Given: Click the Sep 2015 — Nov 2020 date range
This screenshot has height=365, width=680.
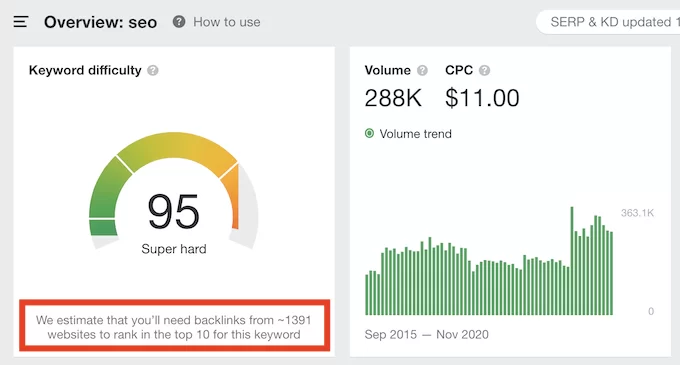Looking at the screenshot, I should pyautogui.click(x=427, y=335).
